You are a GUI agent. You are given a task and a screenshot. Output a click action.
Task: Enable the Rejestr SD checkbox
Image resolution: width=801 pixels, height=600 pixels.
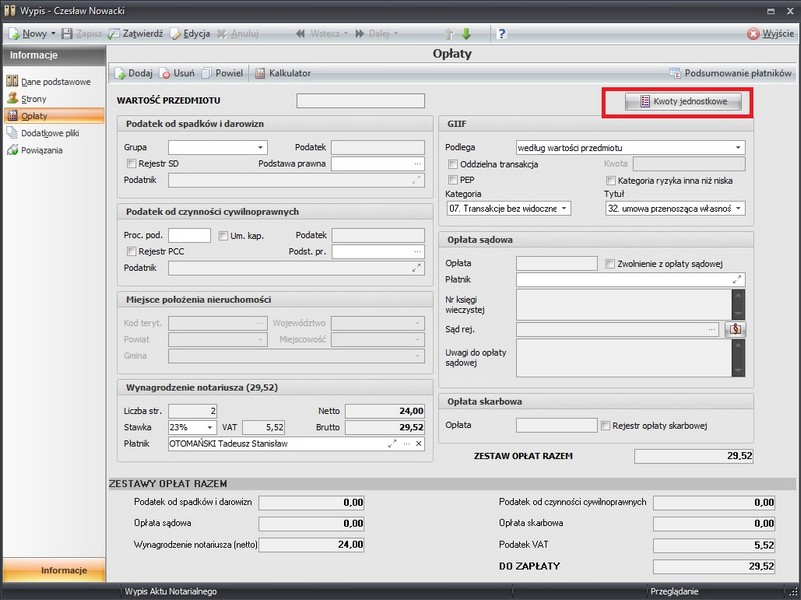point(131,163)
